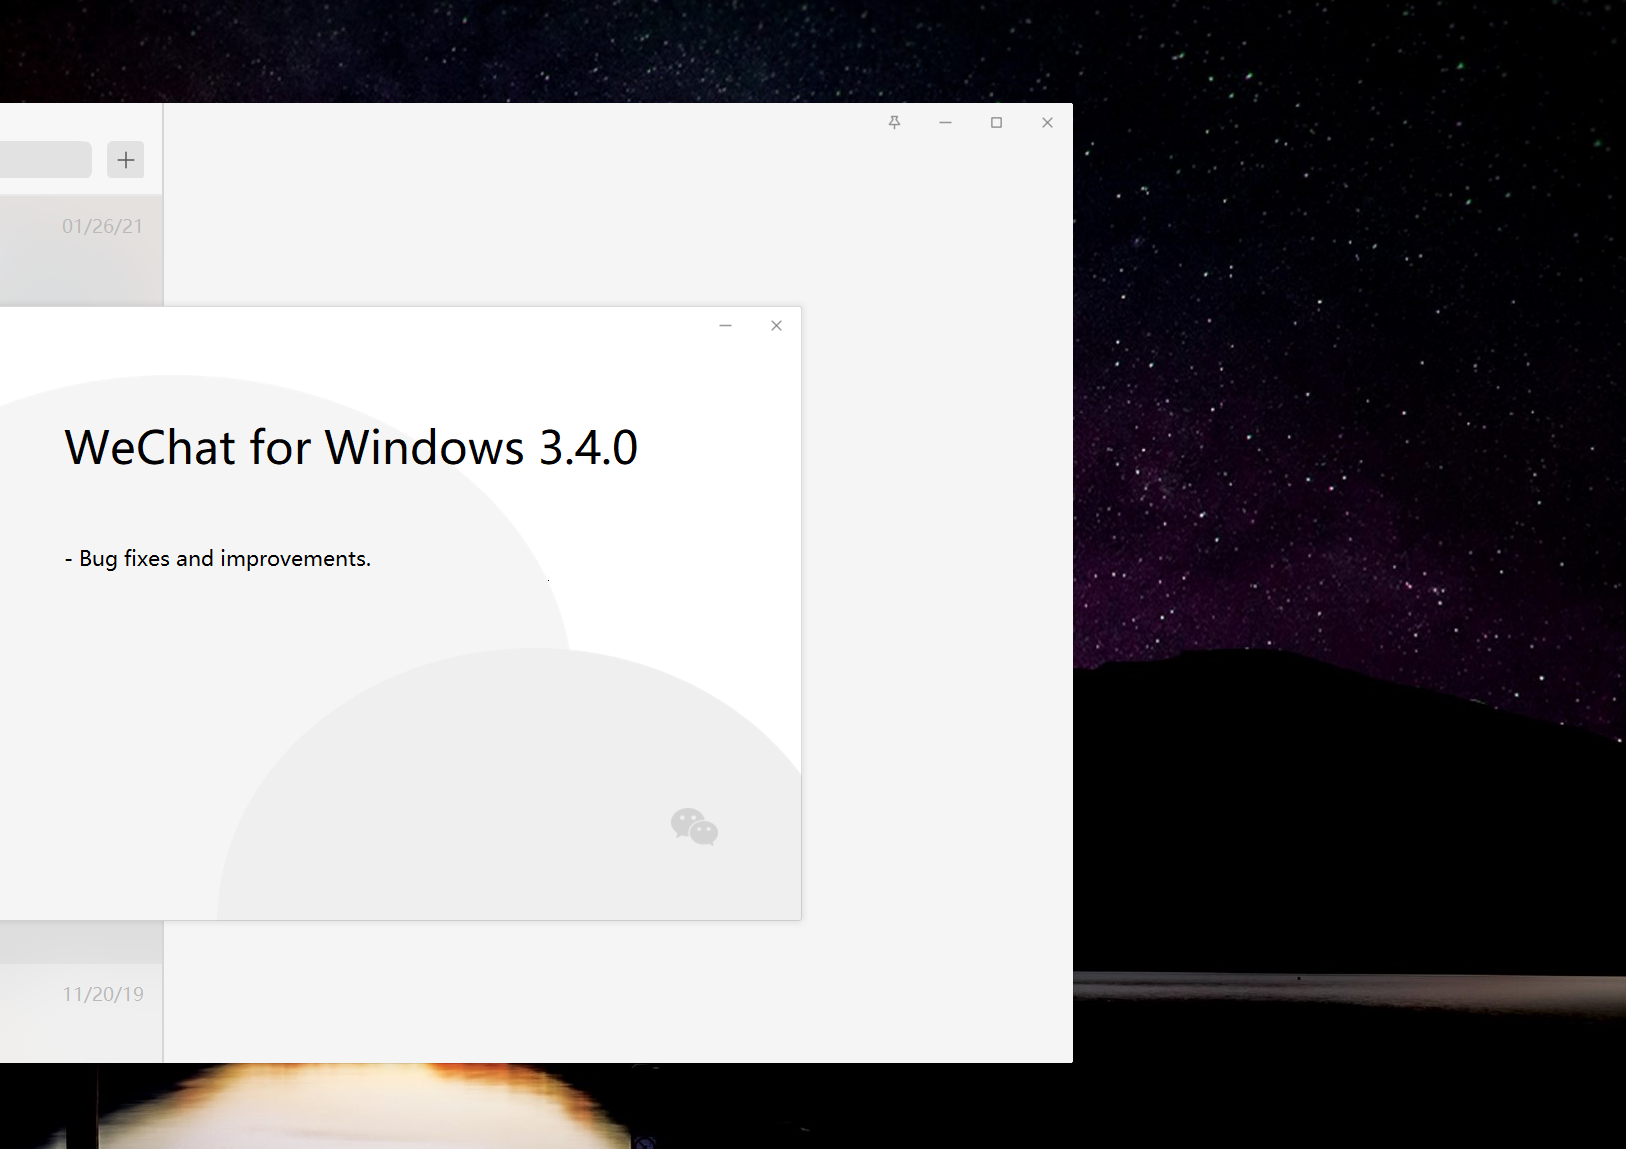1626x1149 pixels.
Task: Close the WeChat 3.4.0 update dialog
Action: point(777,326)
